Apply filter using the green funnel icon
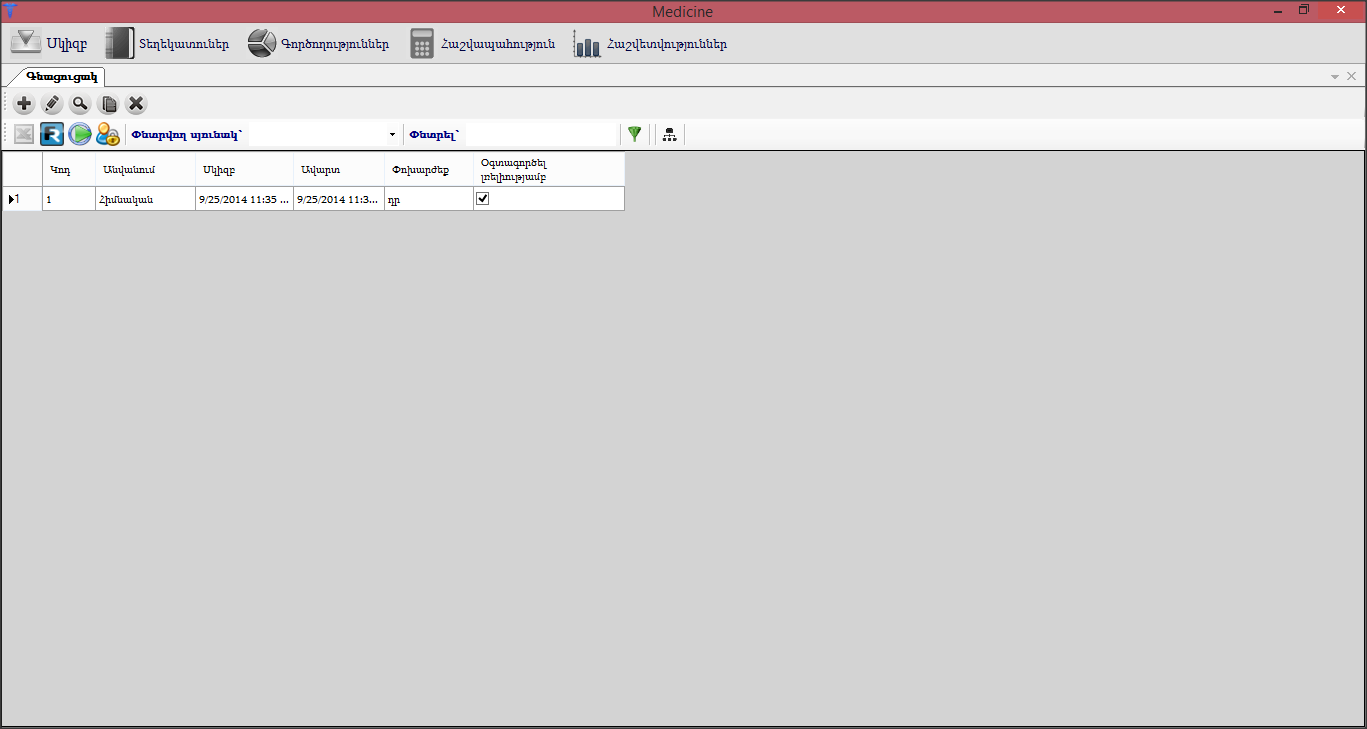 coord(634,134)
